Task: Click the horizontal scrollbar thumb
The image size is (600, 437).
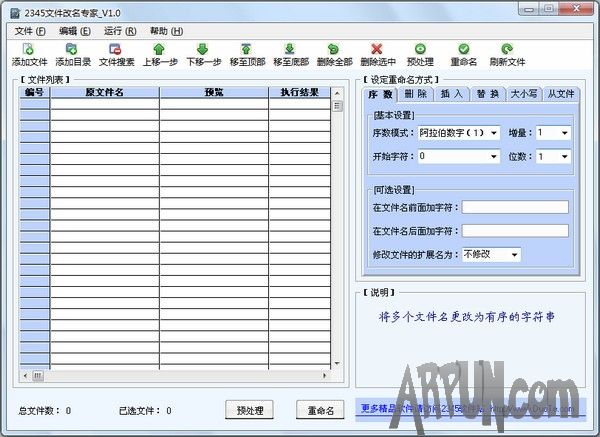Action: 38,375
